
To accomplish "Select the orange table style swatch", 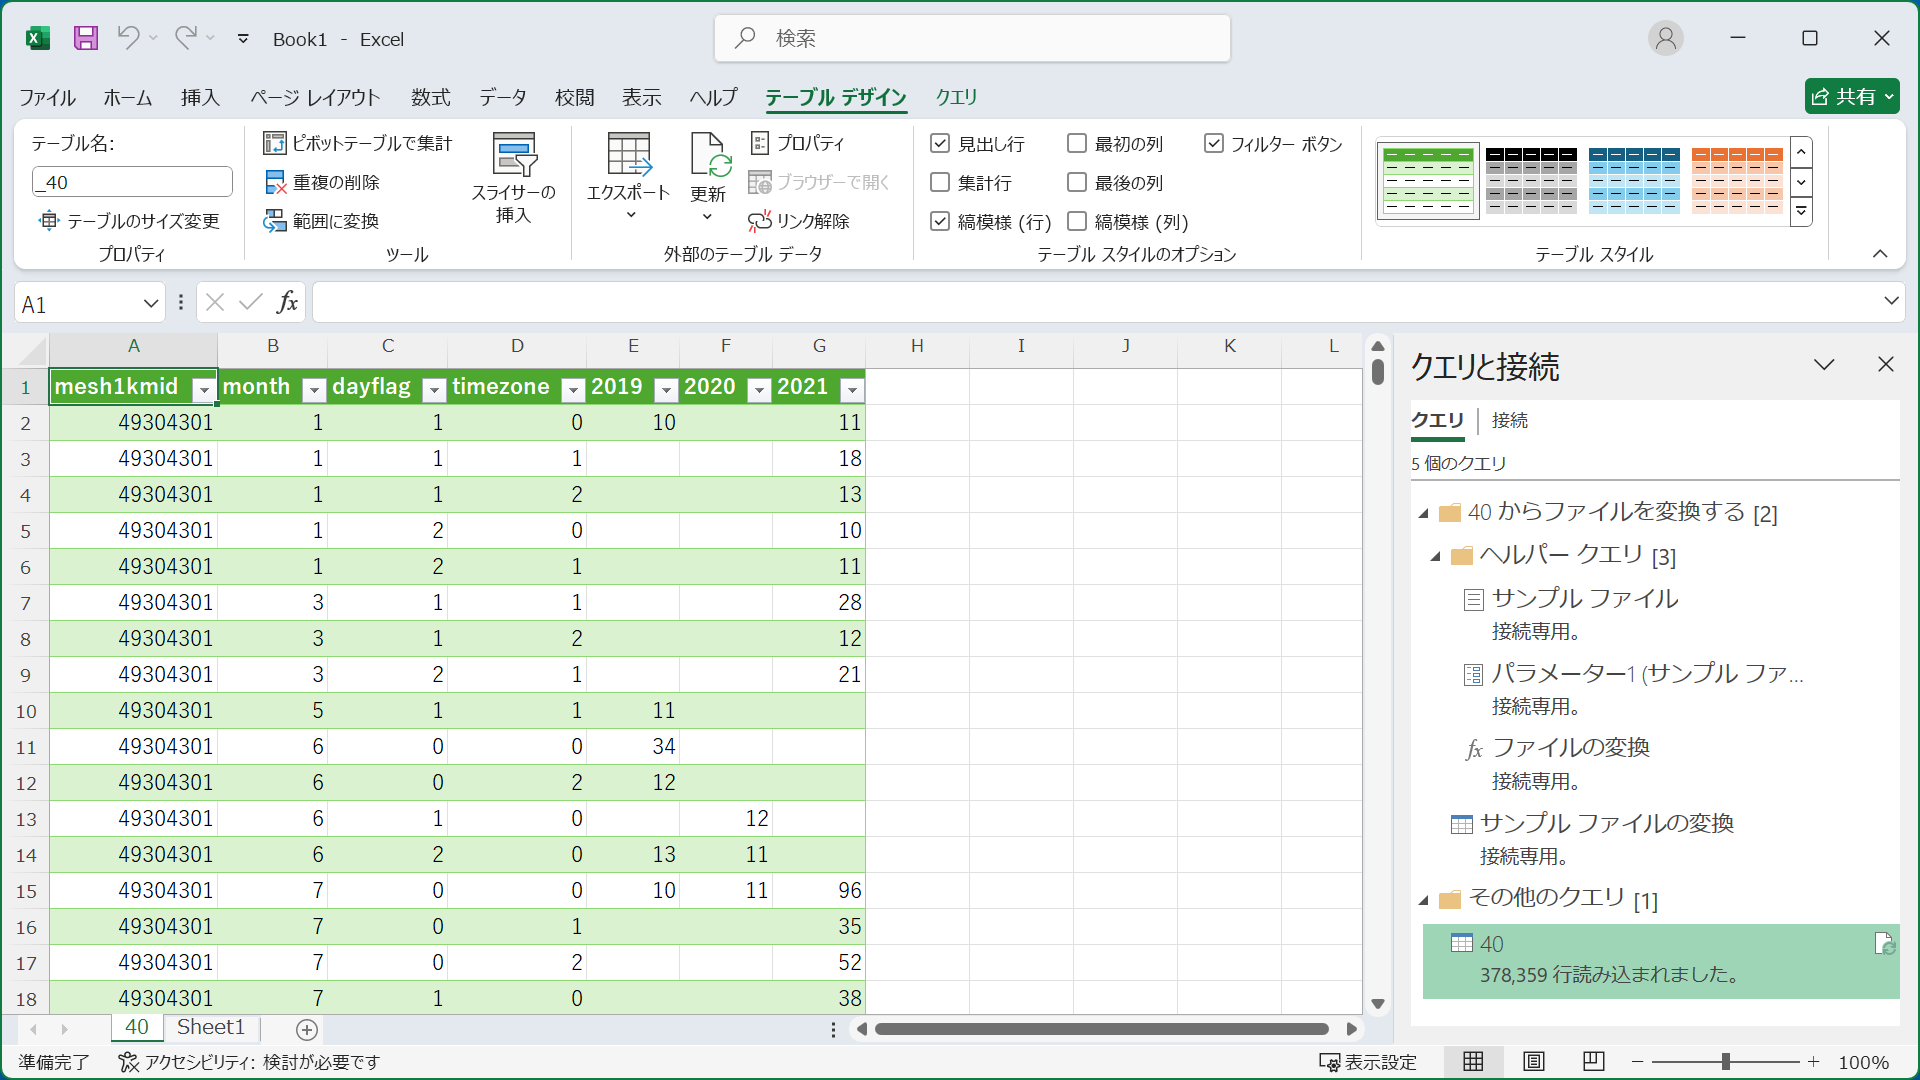I will [1736, 181].
